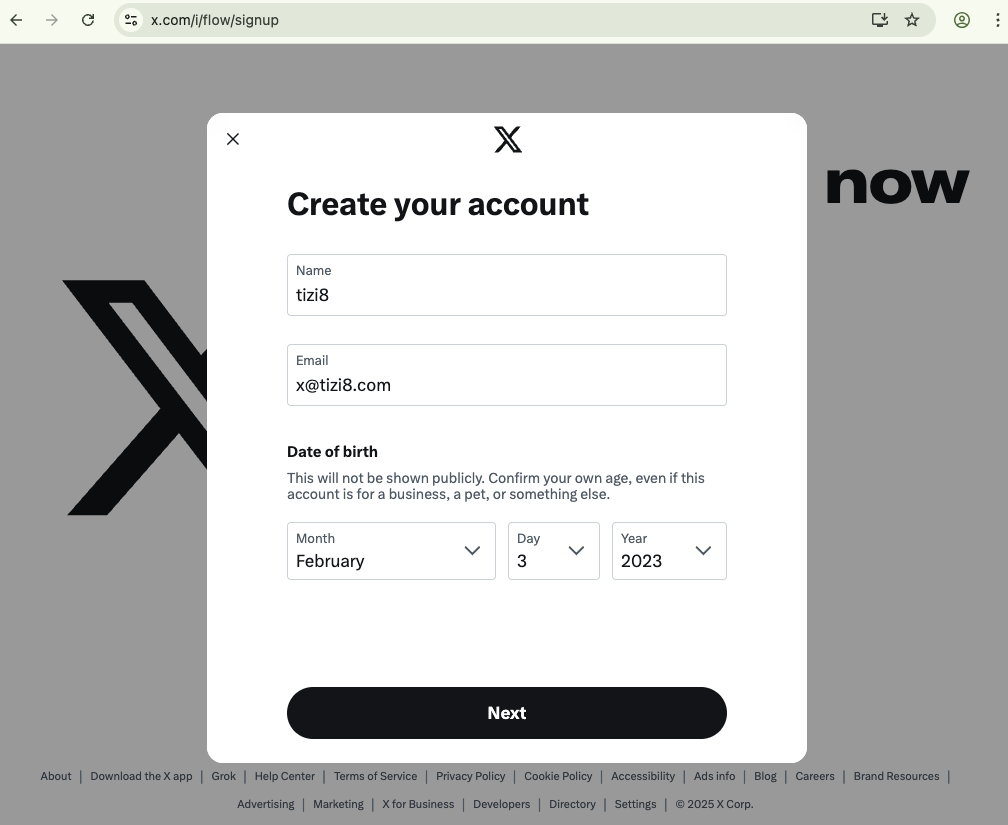The image size is (1008, 825).
Task: Open the browser three-dot menu
Action: (997, 20)
